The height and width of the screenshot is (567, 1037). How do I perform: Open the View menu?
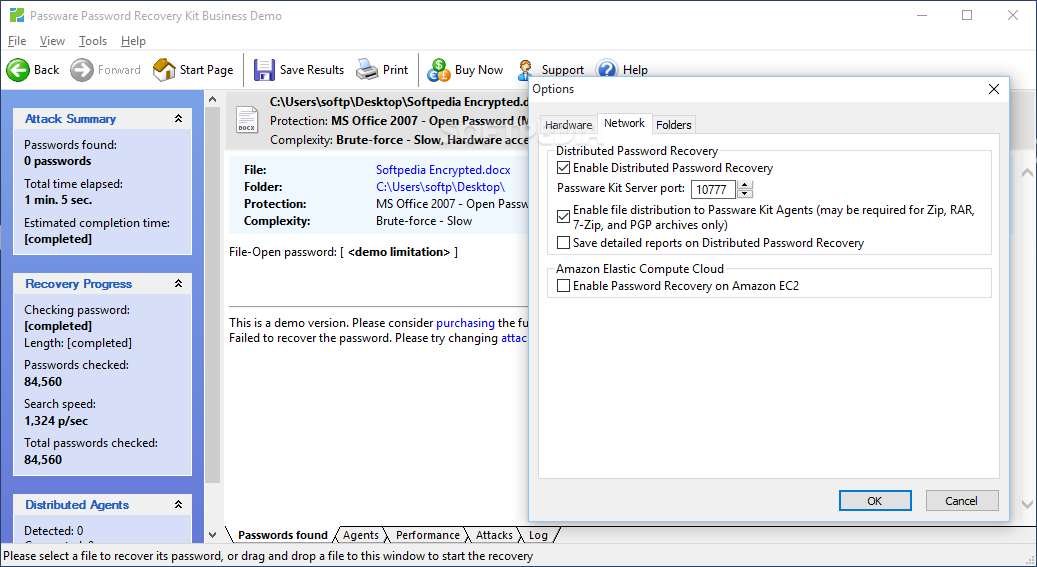[52, 41]
